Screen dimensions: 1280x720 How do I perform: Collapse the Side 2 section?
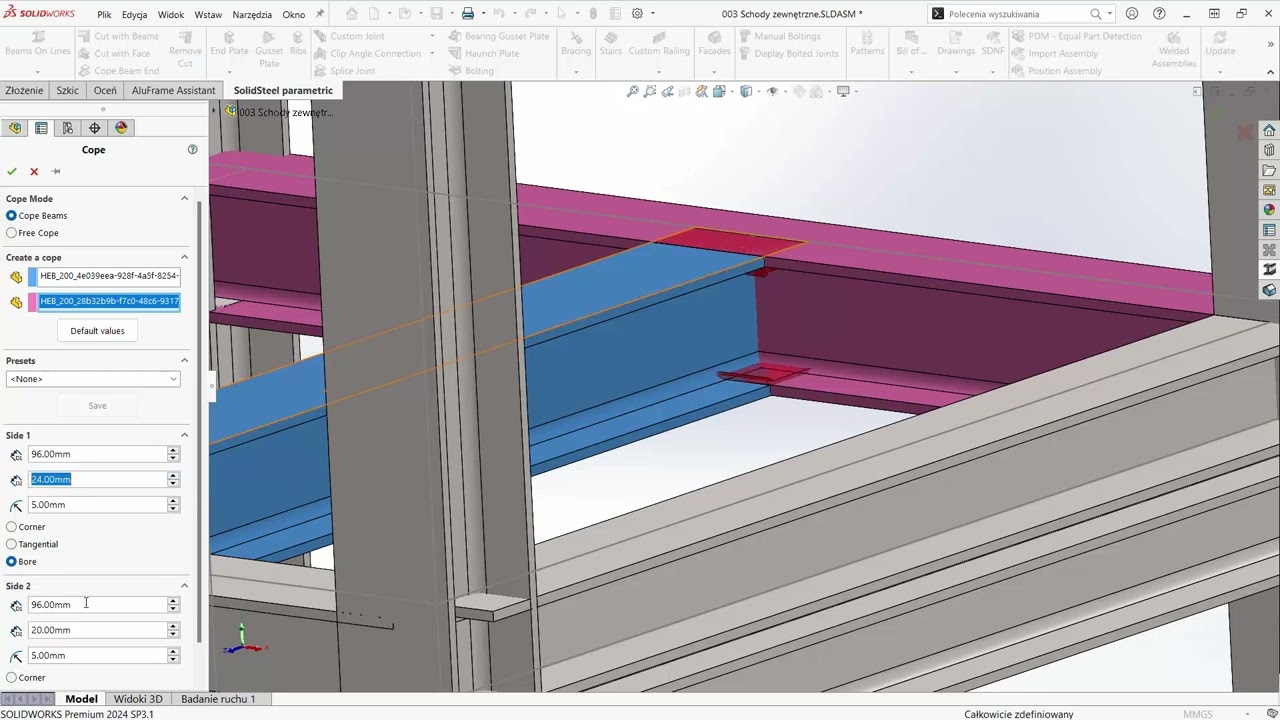[x=184, y=586]
